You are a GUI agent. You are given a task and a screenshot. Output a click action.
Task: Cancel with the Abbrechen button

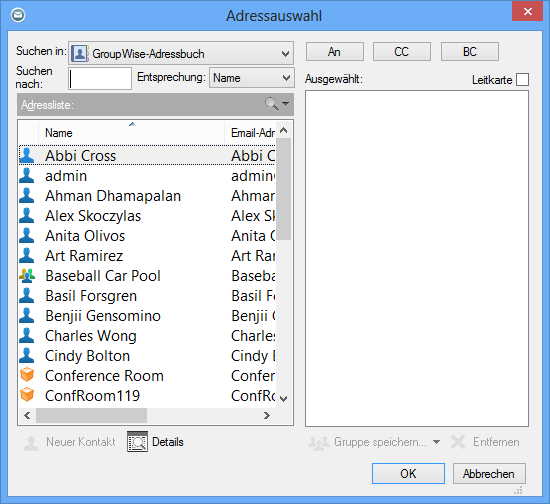click(x=489, y=473)
